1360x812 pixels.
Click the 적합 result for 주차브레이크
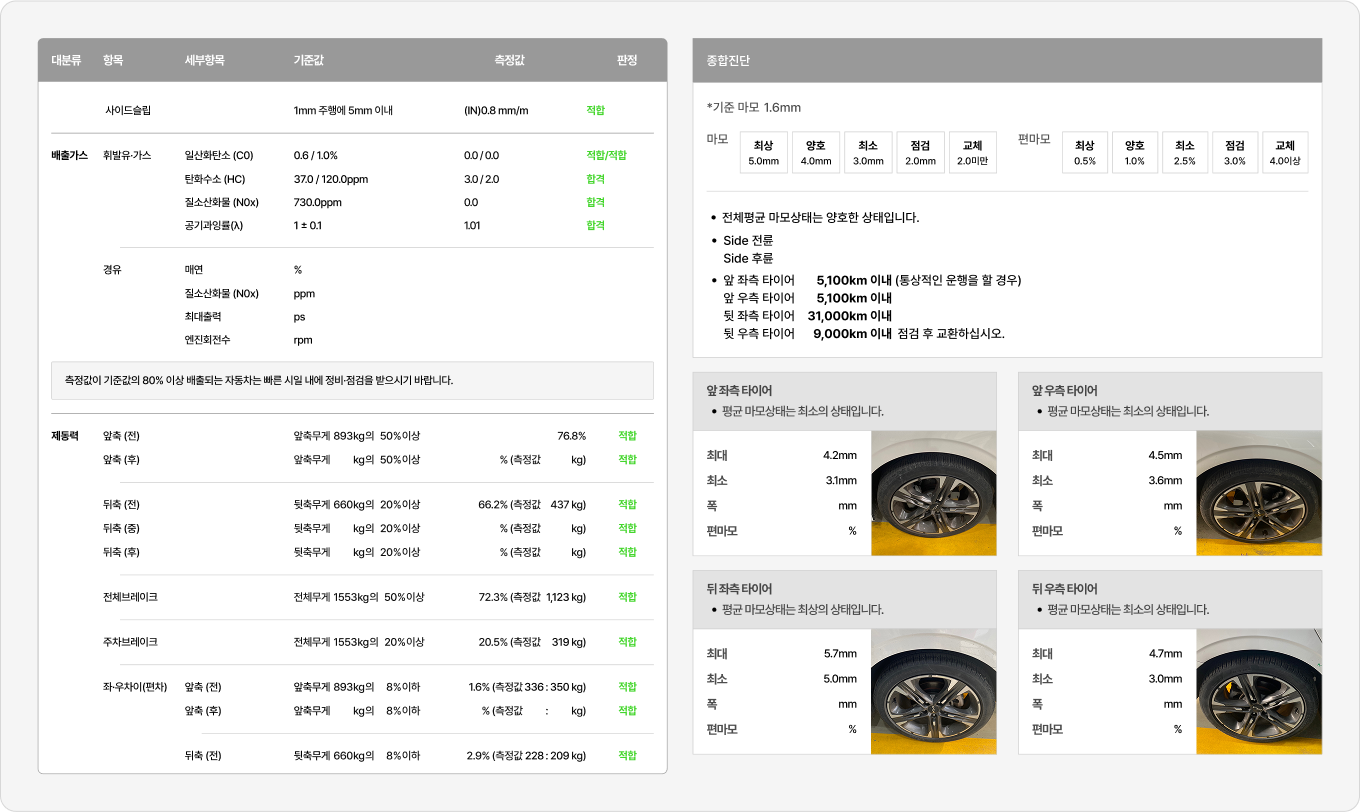pos(627,642)
